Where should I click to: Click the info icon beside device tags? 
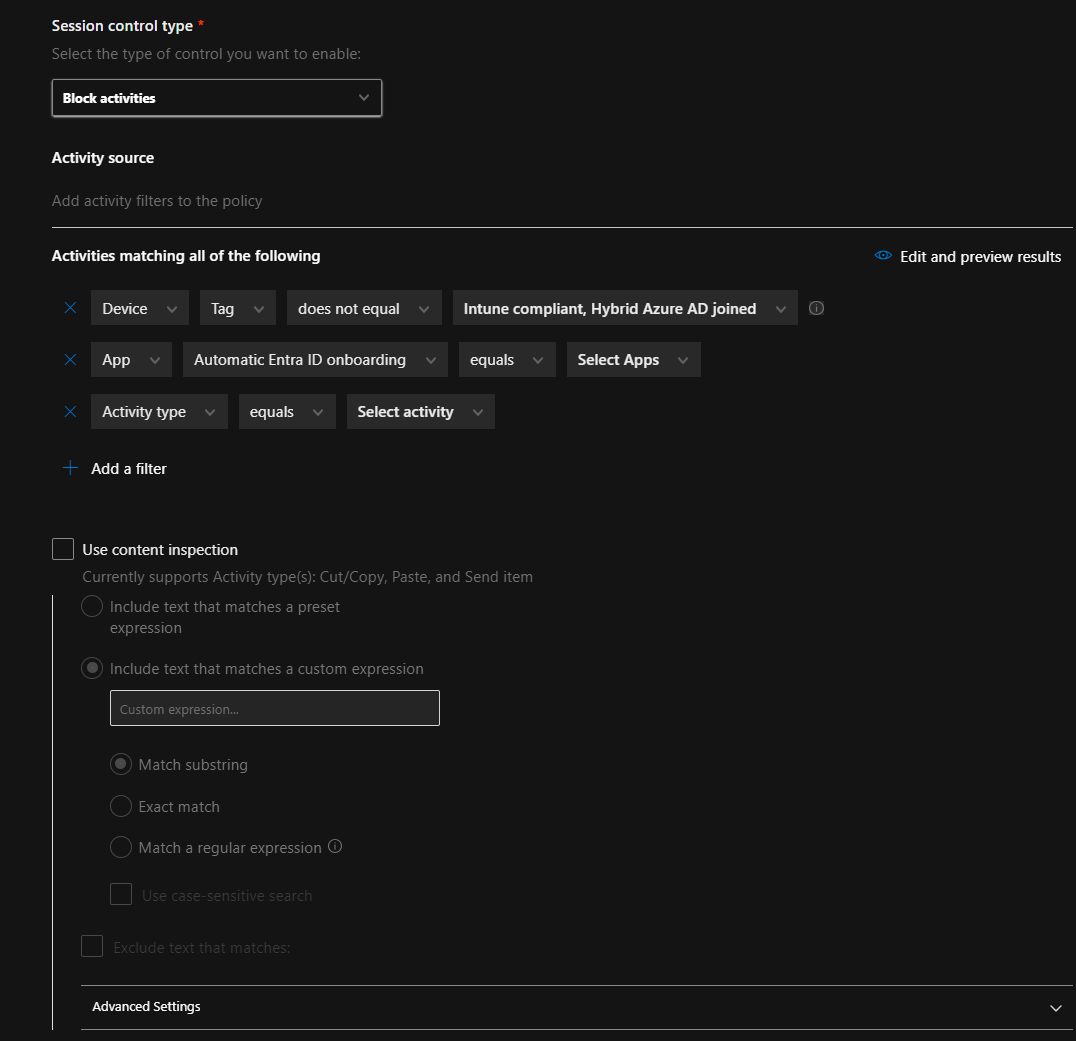click(816, 309)
